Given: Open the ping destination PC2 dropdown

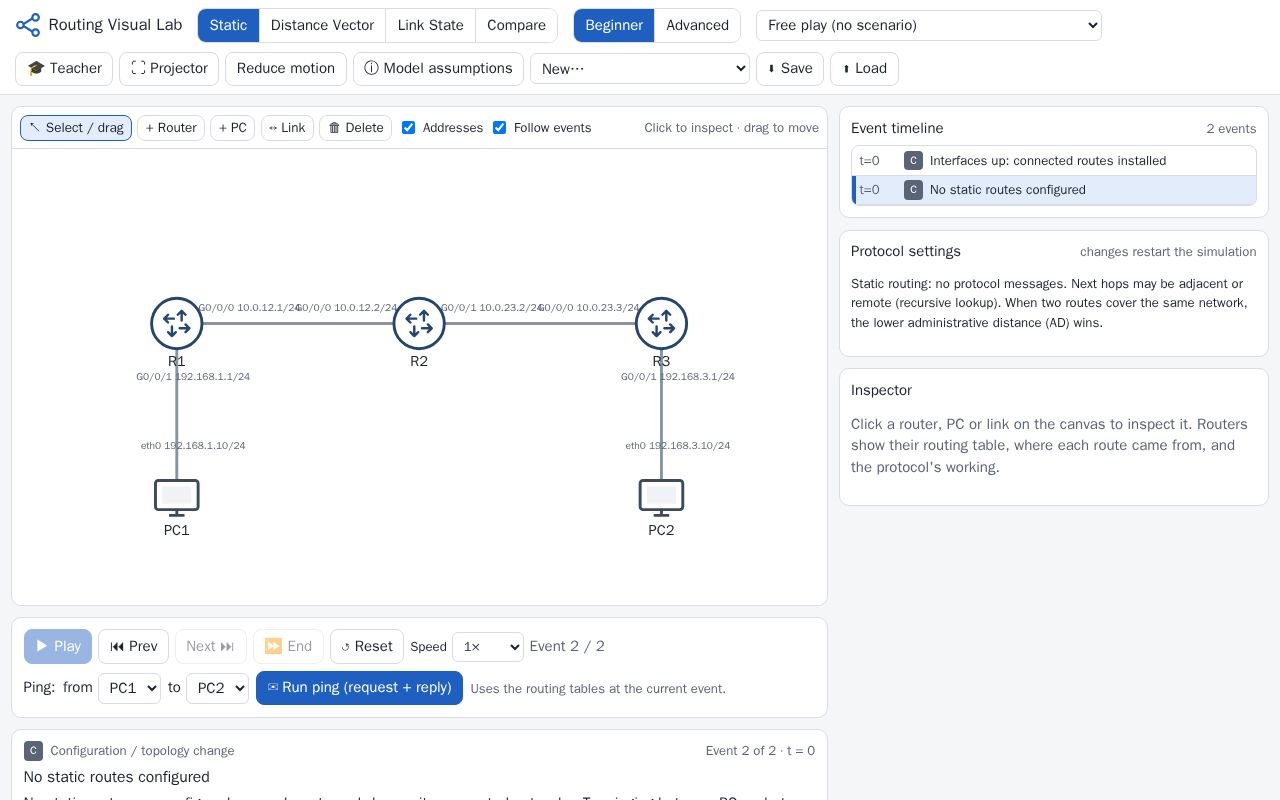Looking at the screenshot, I should pos(217,688).
